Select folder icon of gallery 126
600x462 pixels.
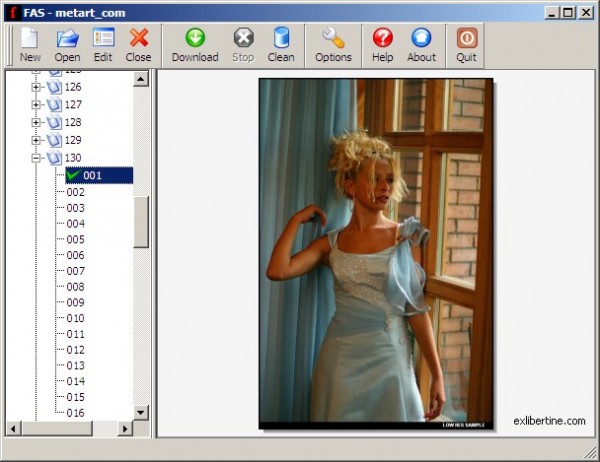[54, 87]
